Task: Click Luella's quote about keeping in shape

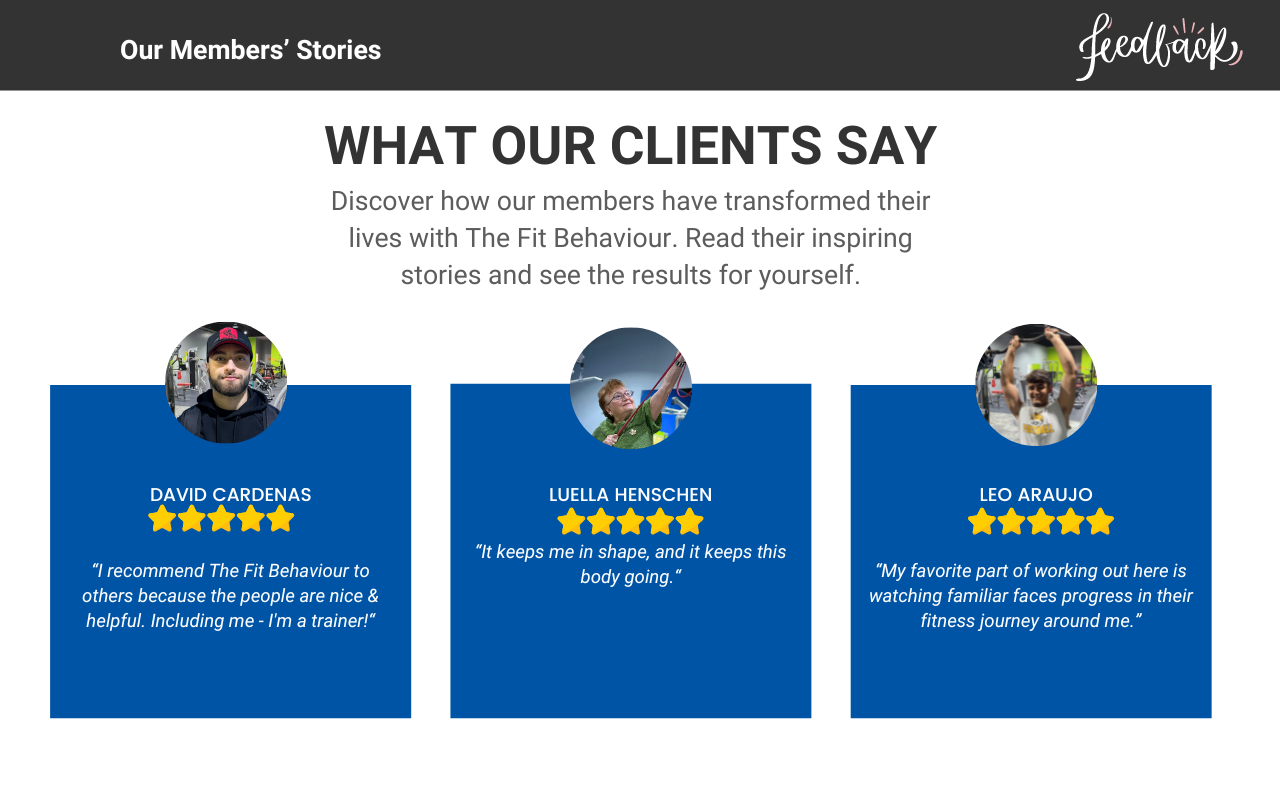Action: (x=630, y=564)
